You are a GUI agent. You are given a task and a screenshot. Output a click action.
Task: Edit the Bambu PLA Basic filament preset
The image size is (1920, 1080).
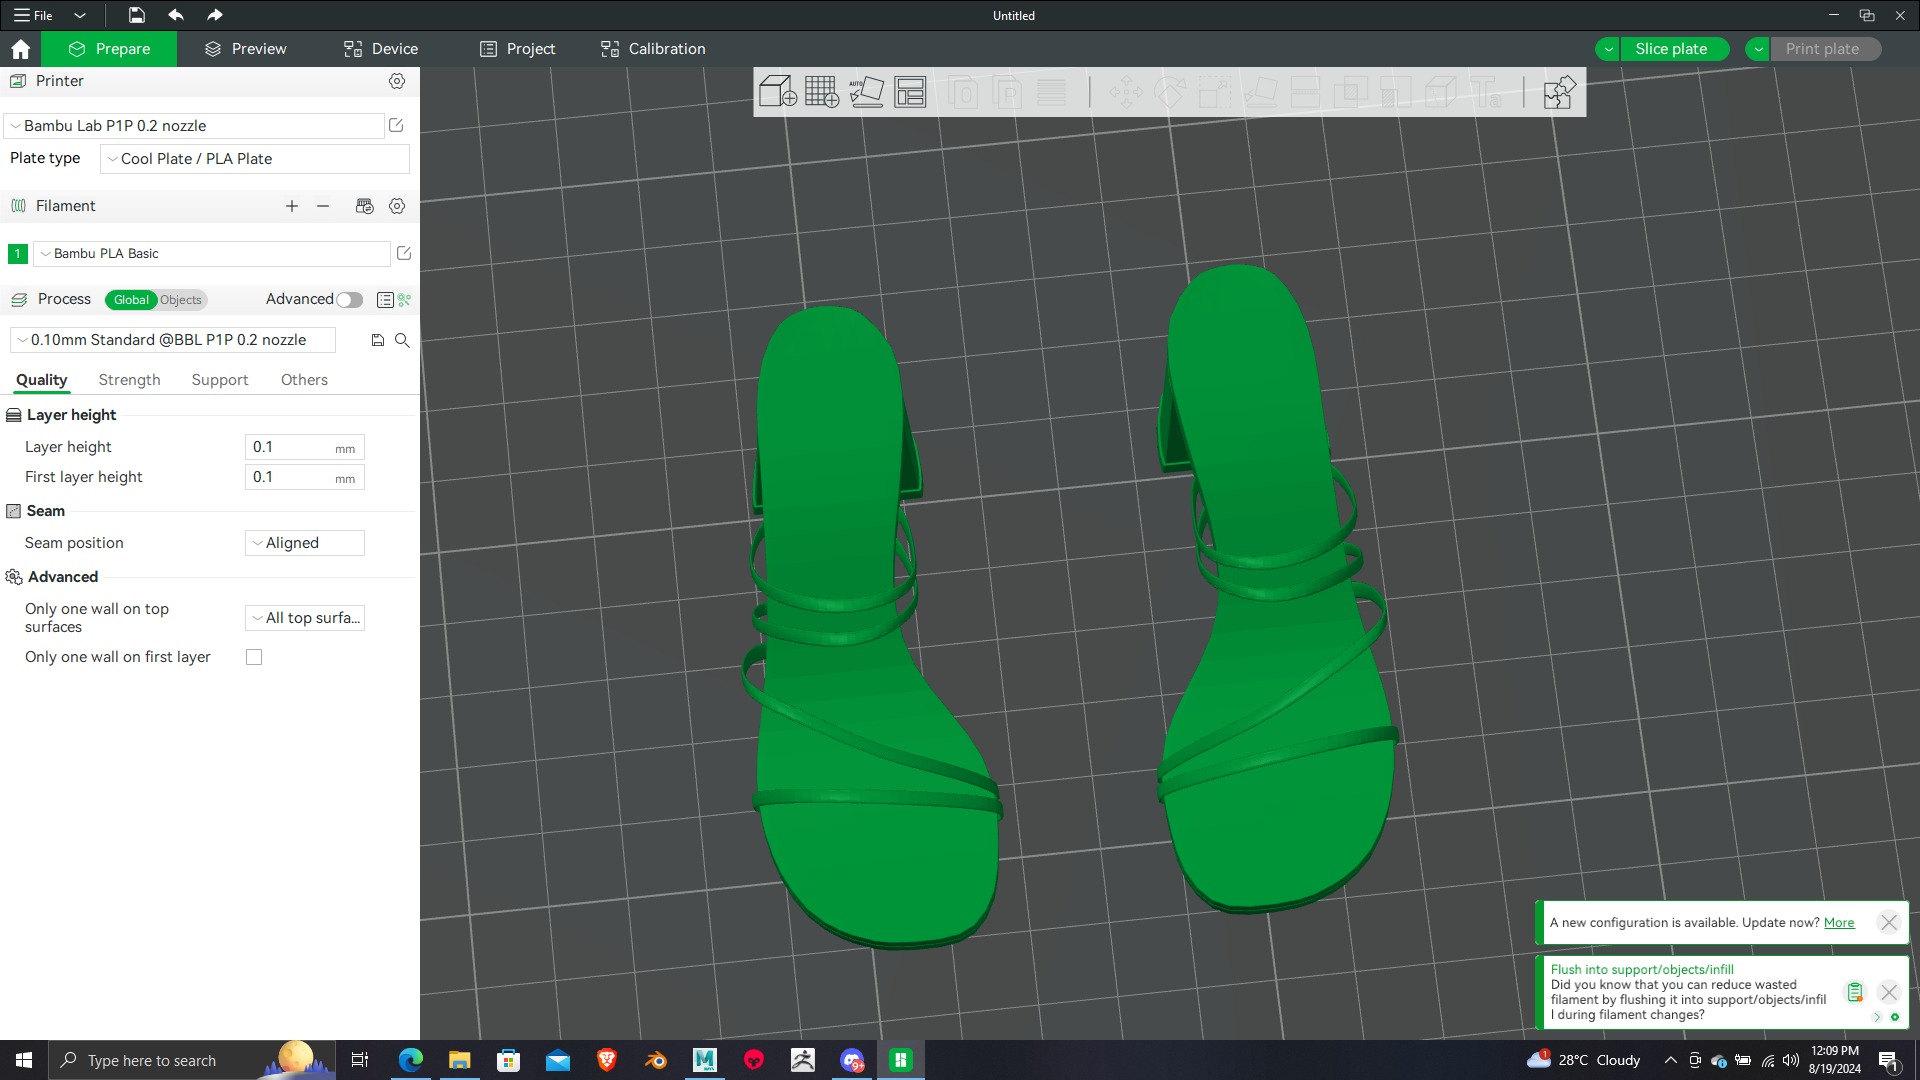pyautogui.click(x=404, y=253)
